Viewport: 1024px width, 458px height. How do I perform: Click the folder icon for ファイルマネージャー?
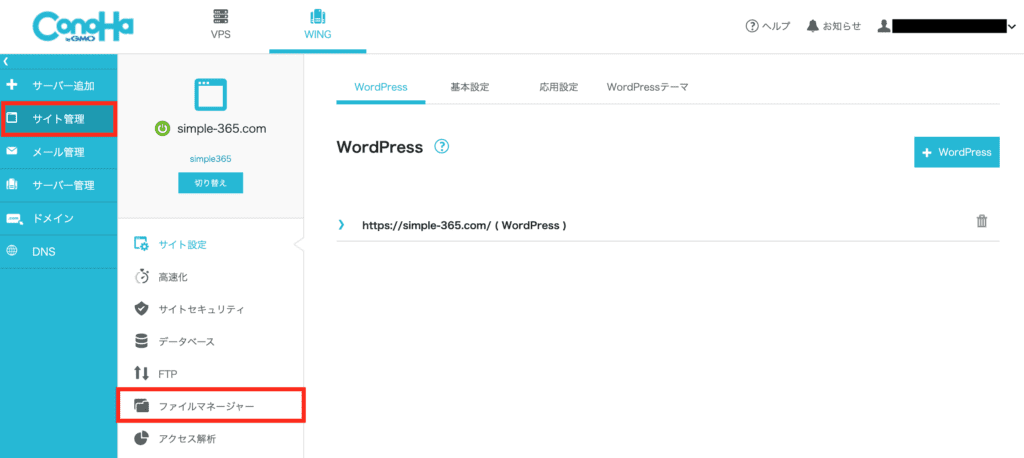(141, 406)
